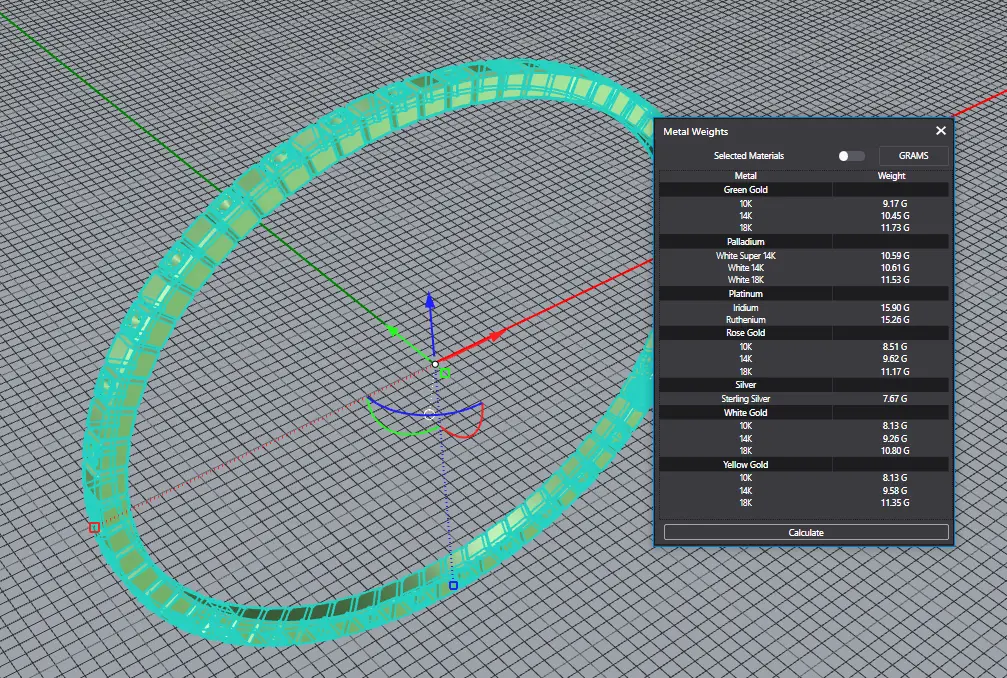1007x678 pixels.
Task: Click the White 18K metal row
Action: click(804, 280)
